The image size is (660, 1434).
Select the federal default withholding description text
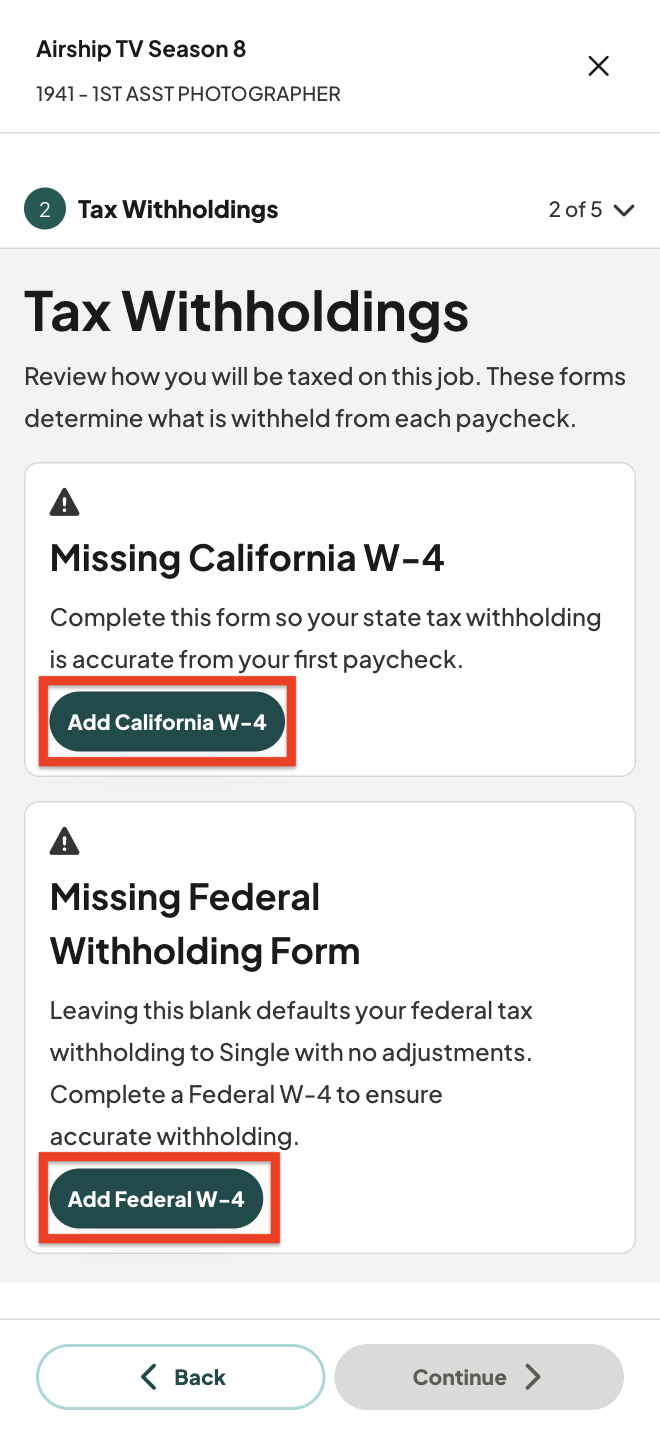click(x=291, y=1073)
